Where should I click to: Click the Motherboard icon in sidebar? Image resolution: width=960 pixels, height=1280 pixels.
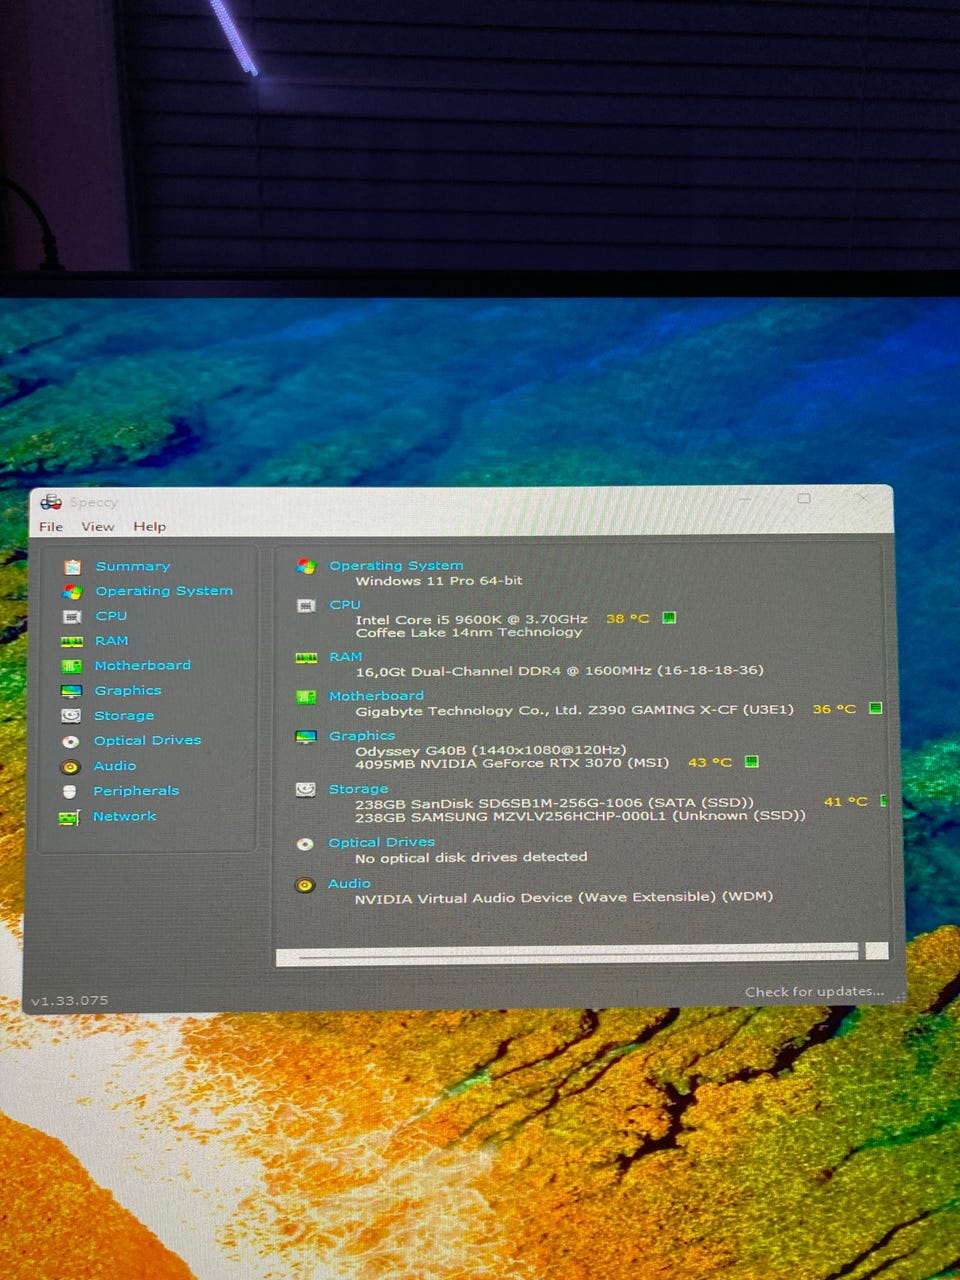(x=72, y=666)
